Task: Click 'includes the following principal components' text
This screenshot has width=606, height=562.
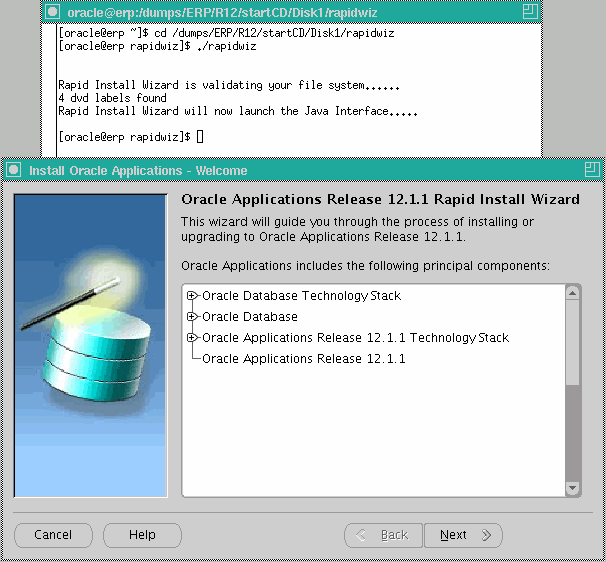Action: pos(365,266)
